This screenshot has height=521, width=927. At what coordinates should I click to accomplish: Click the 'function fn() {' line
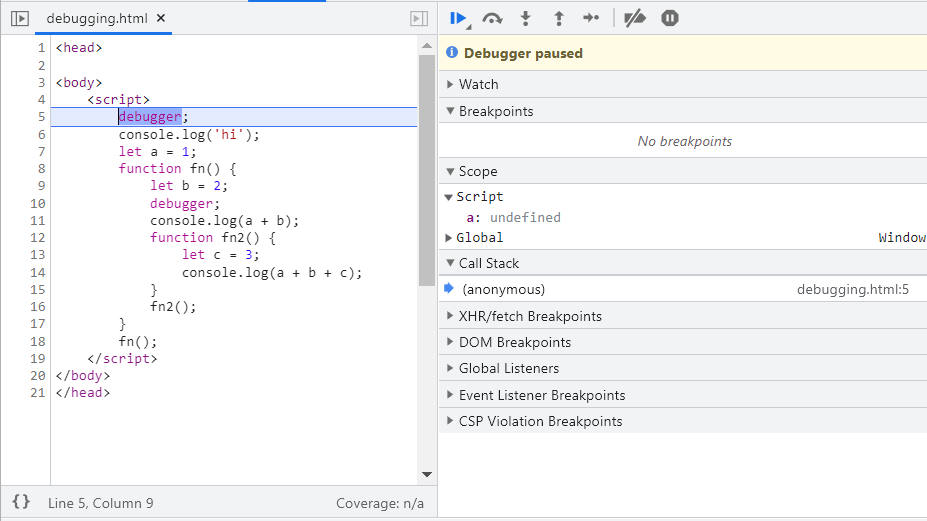(x=177, y=169)
